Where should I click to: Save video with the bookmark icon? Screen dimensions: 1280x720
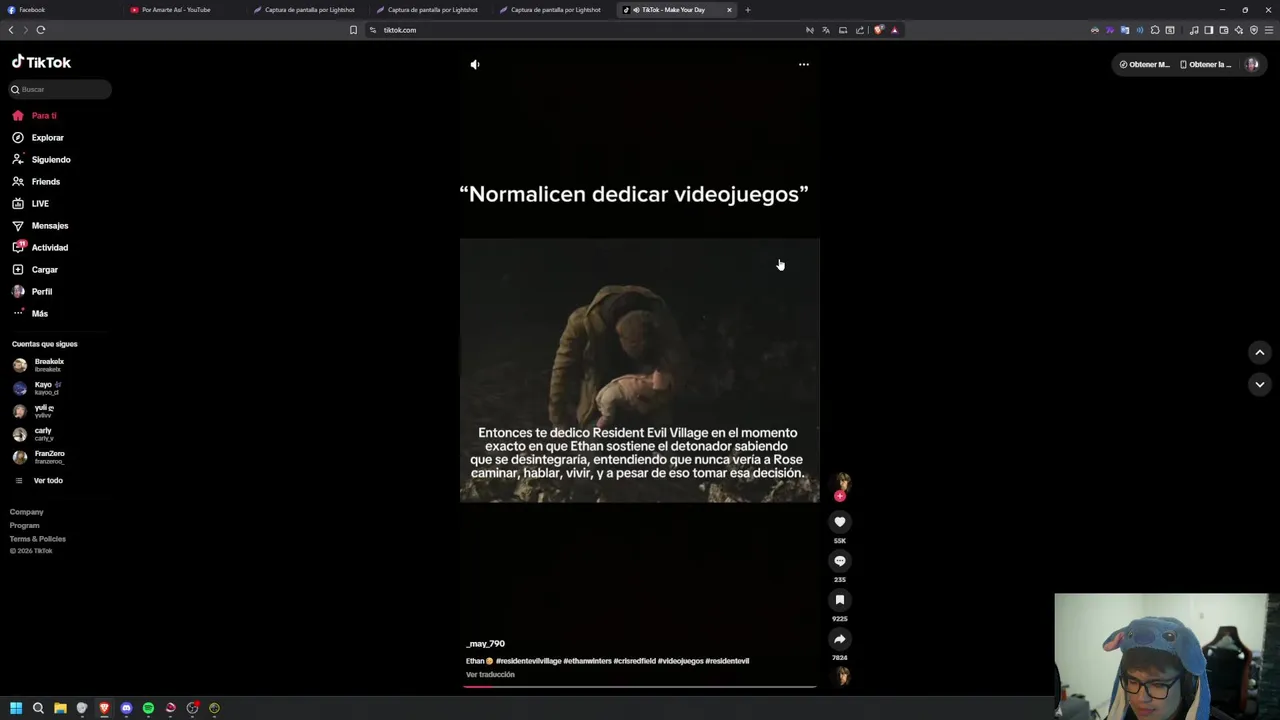pos(840,600)
